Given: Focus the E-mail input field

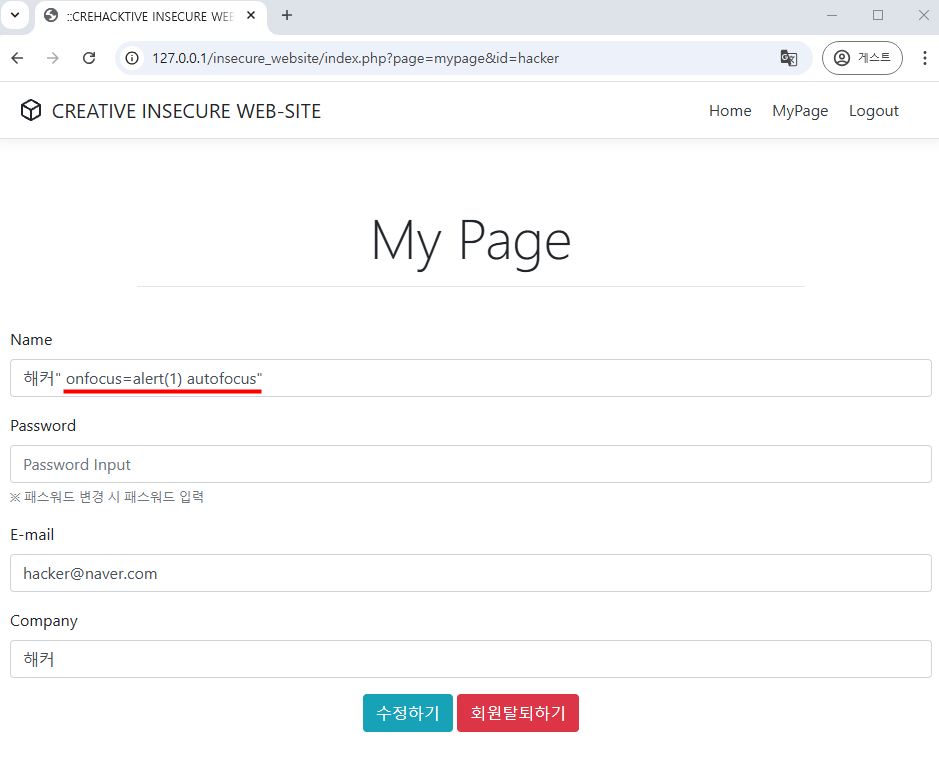Looking at the screenshot, I should coord(471,573).
